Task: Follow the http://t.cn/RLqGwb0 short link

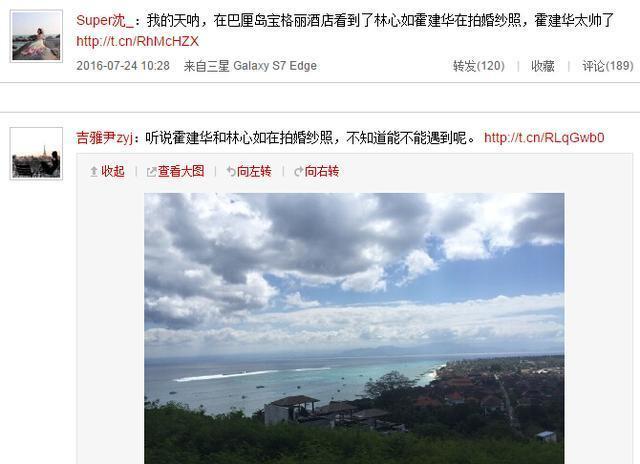Action: tap(544, 138)
